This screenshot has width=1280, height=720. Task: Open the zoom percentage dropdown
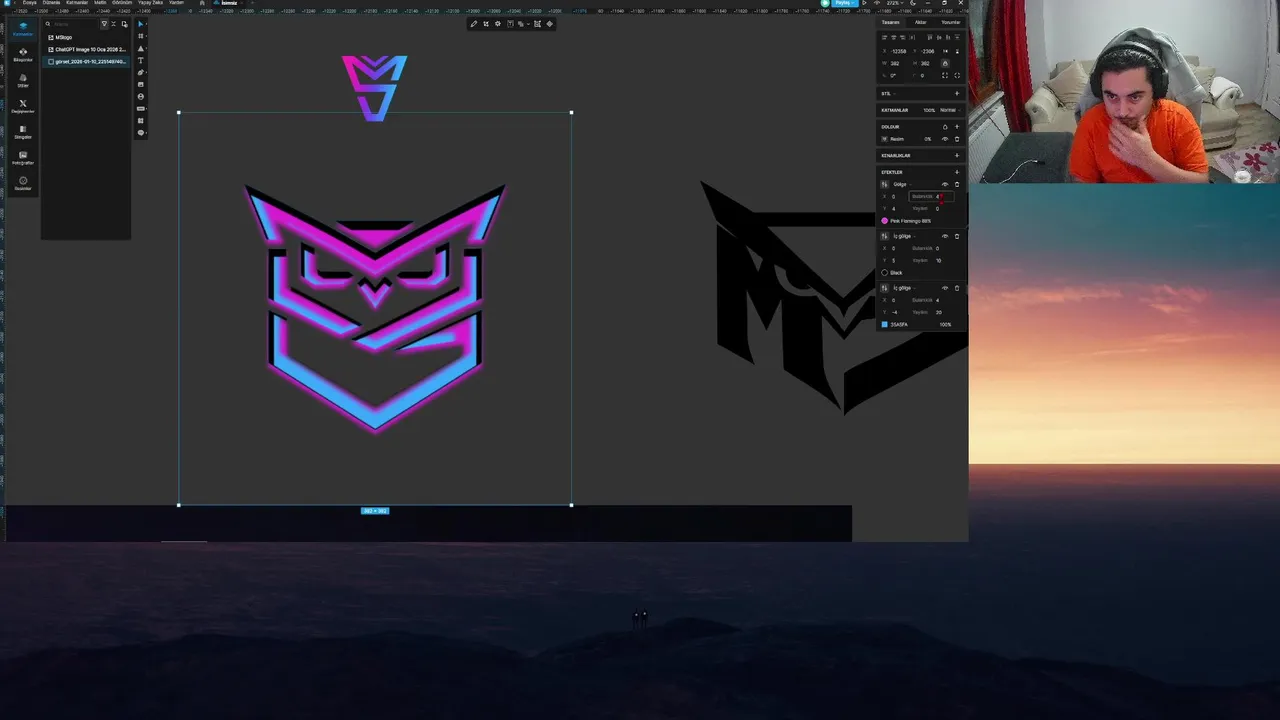click(897, 3)
